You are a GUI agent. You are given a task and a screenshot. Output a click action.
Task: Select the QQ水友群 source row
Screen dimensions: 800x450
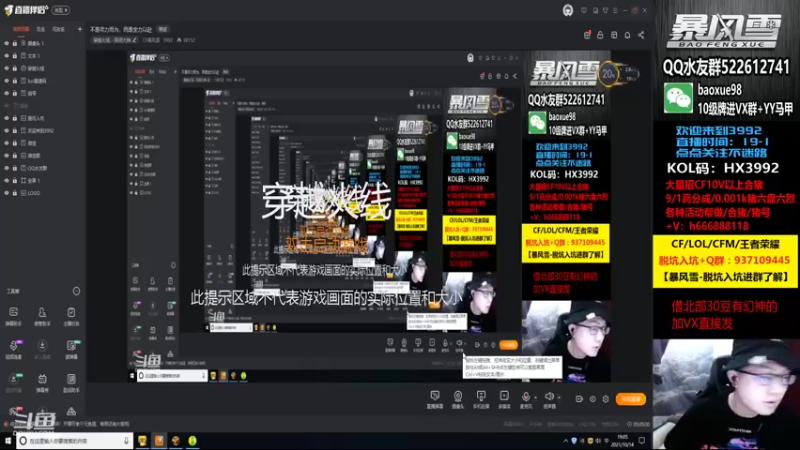coord(43,168)
